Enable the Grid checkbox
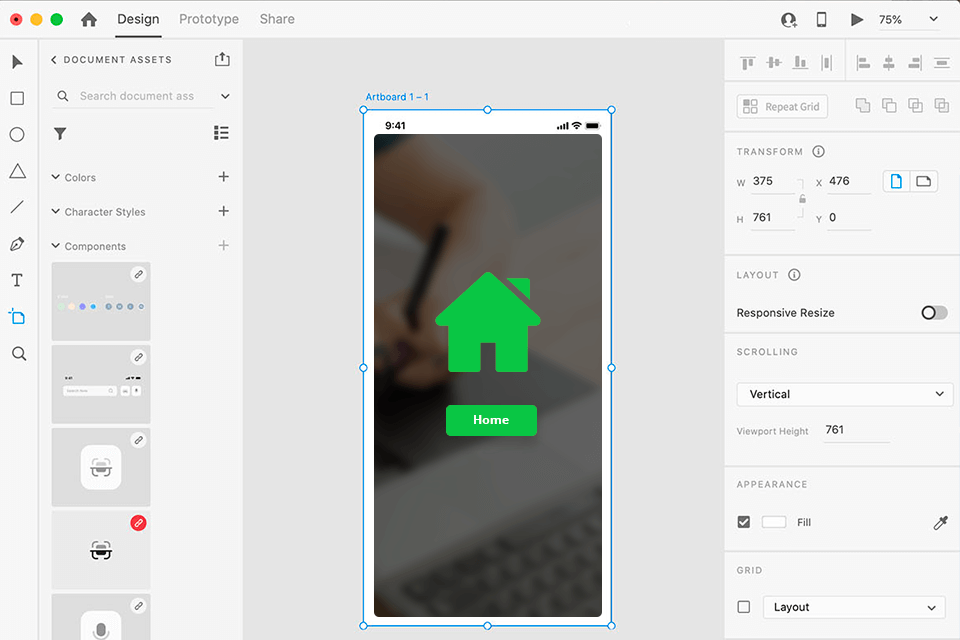This screenshot has width=960, height=640. (x=744, y=607)
